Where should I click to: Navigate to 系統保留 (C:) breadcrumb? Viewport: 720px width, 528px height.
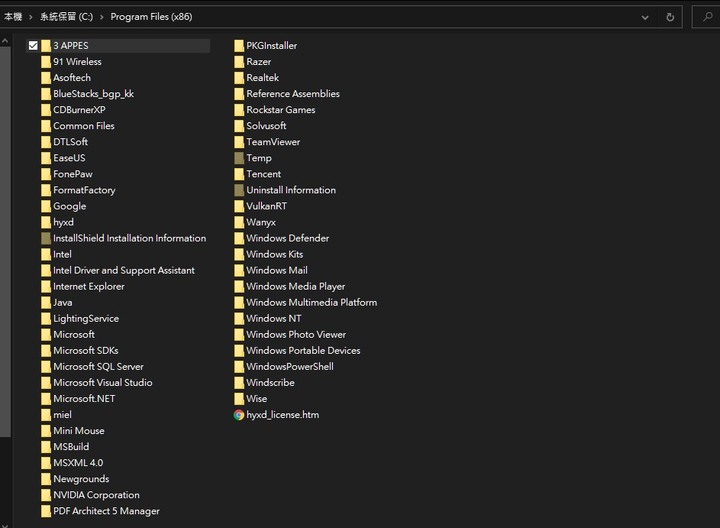click(66, 17)
